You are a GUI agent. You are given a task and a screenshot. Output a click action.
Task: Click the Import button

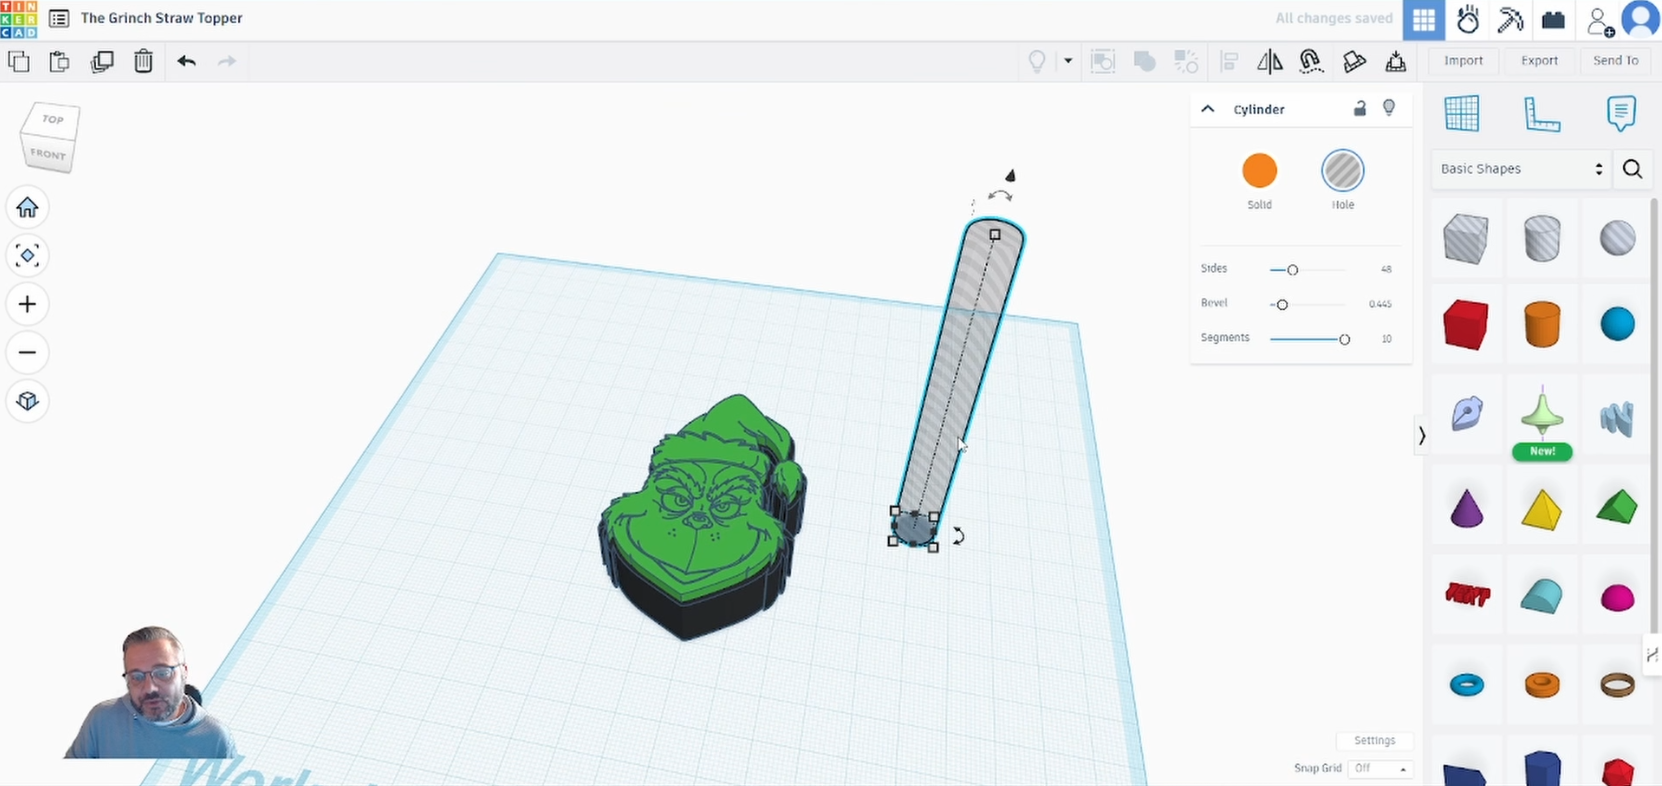pos(1463,61)
